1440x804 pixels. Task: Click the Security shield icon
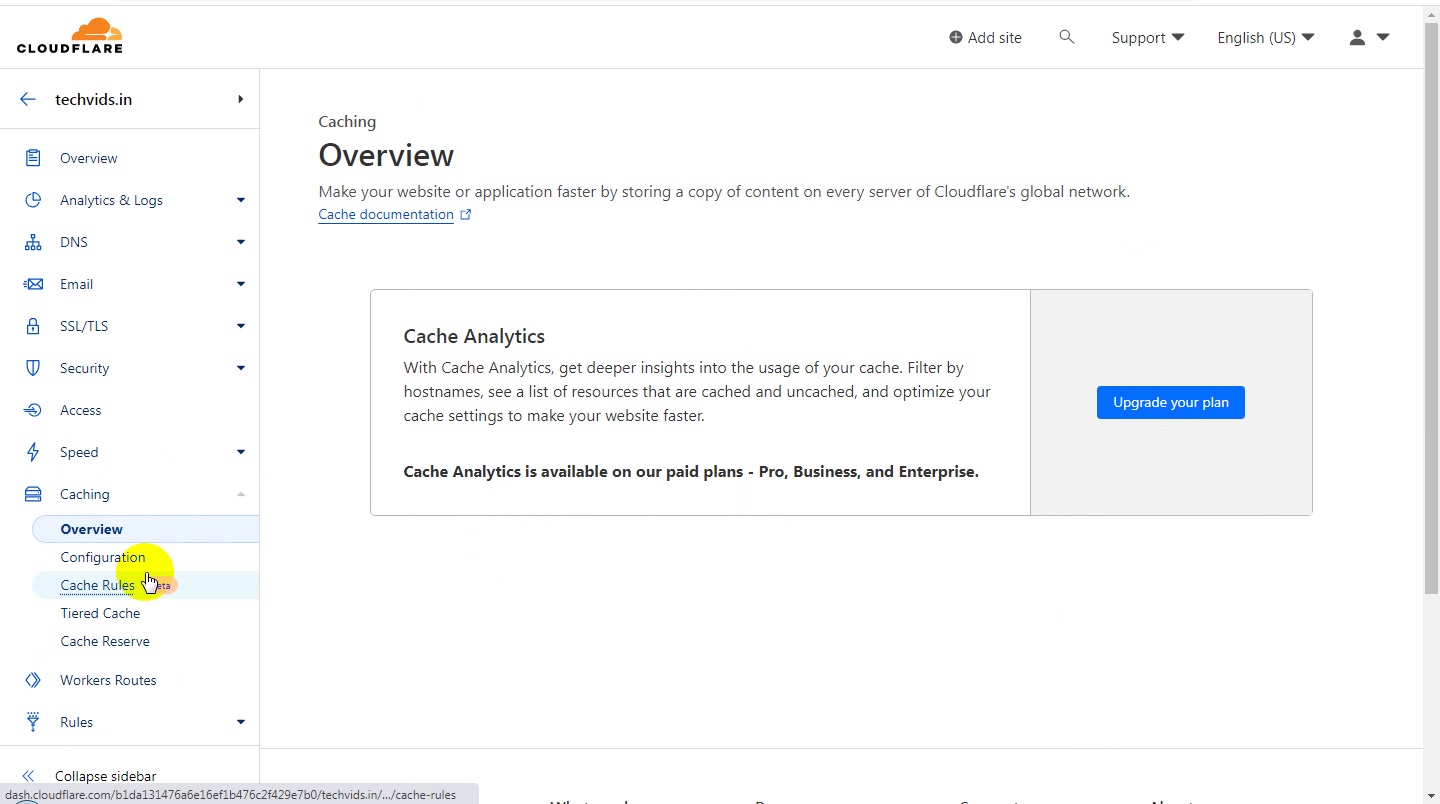(33, 368)
